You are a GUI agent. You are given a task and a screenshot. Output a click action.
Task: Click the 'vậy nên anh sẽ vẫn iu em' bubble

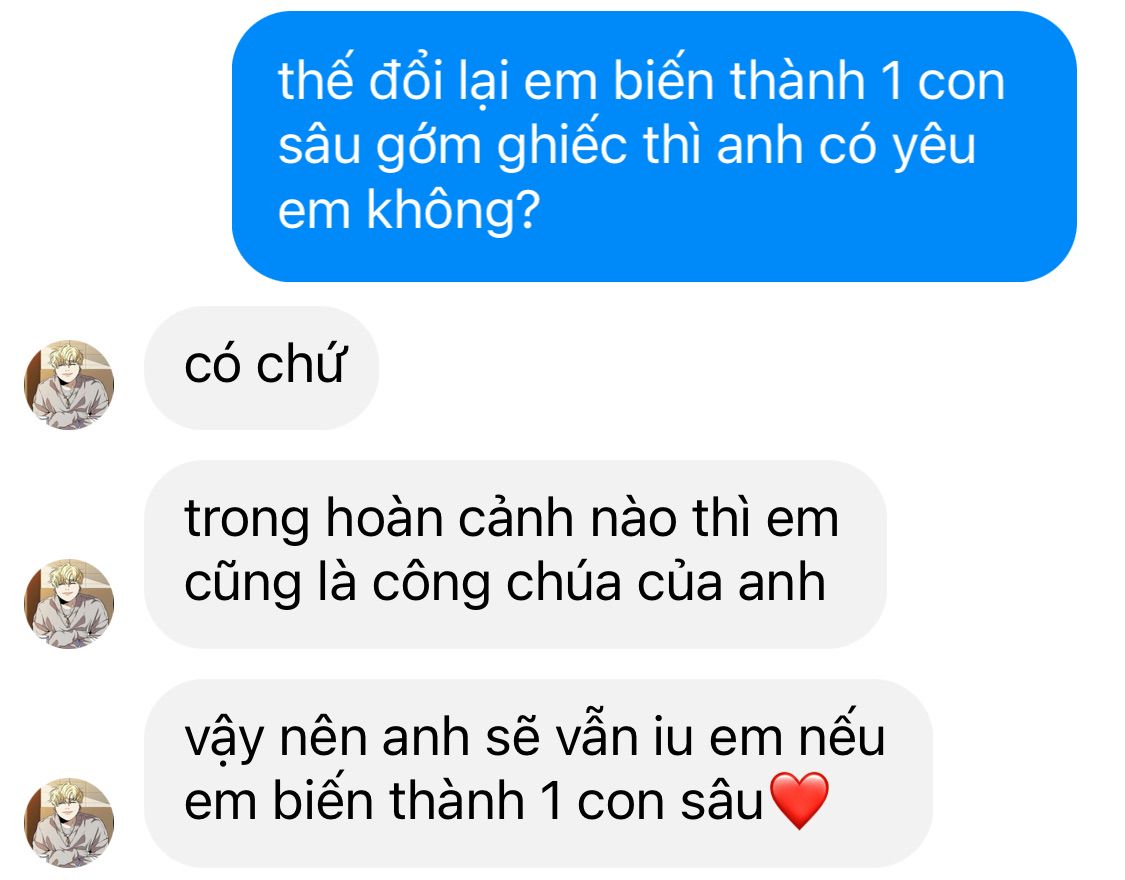tap(538, 773)
